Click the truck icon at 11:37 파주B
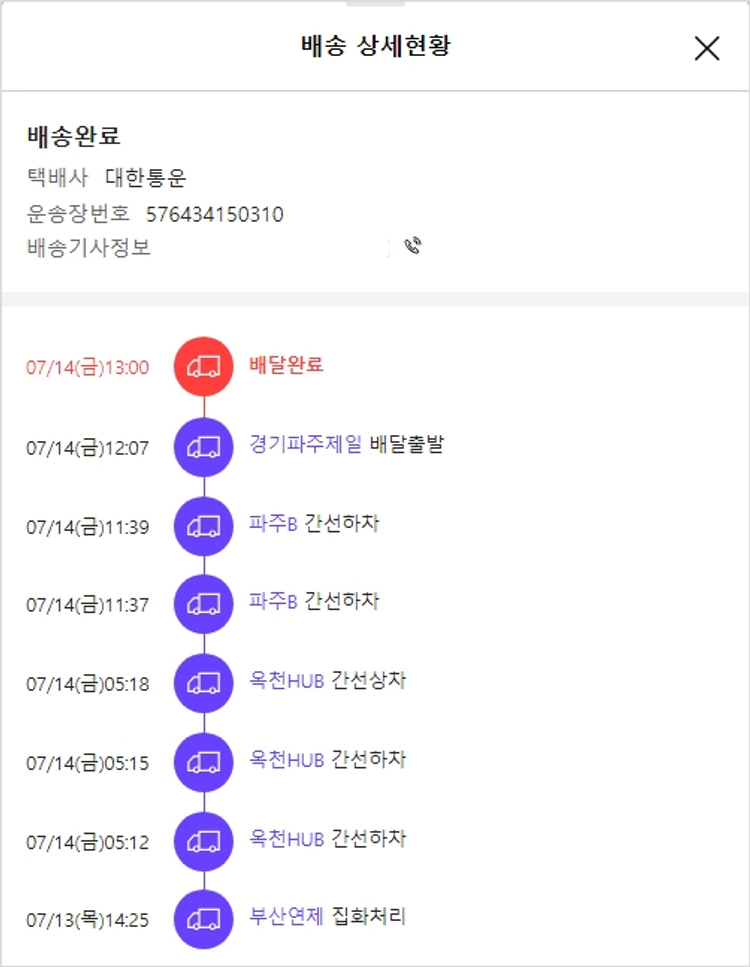Screen dimensions: 750x967 point(204,603)
